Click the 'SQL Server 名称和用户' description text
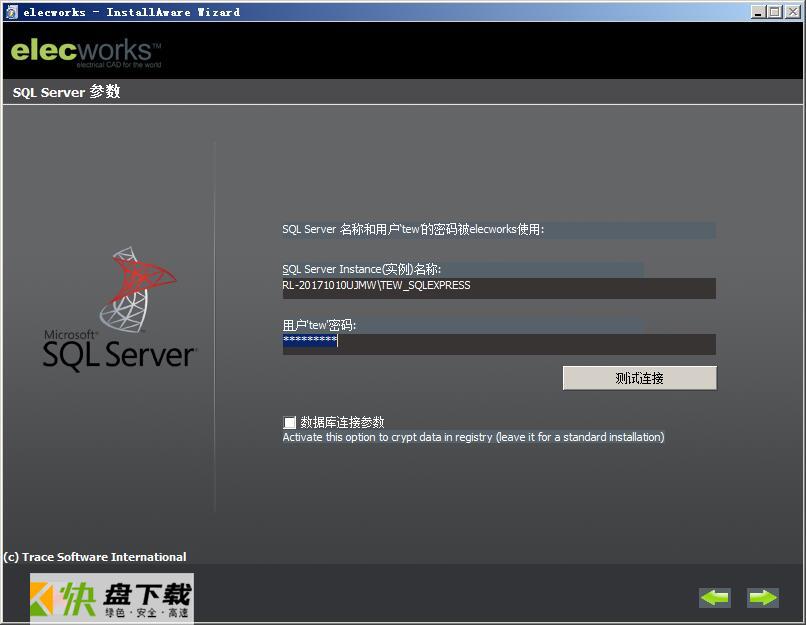This screenshot has width=806, height=625. pyautogui.click(x=413, y=229)
